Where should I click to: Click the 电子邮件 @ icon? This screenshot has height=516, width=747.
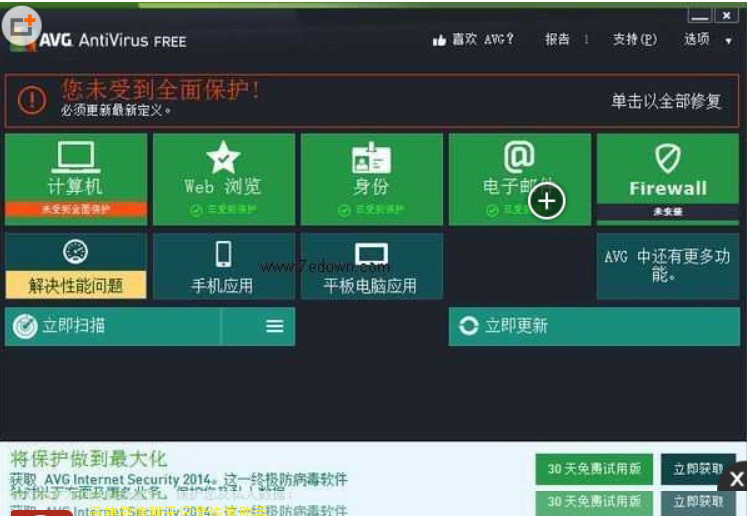click(519, 157)
